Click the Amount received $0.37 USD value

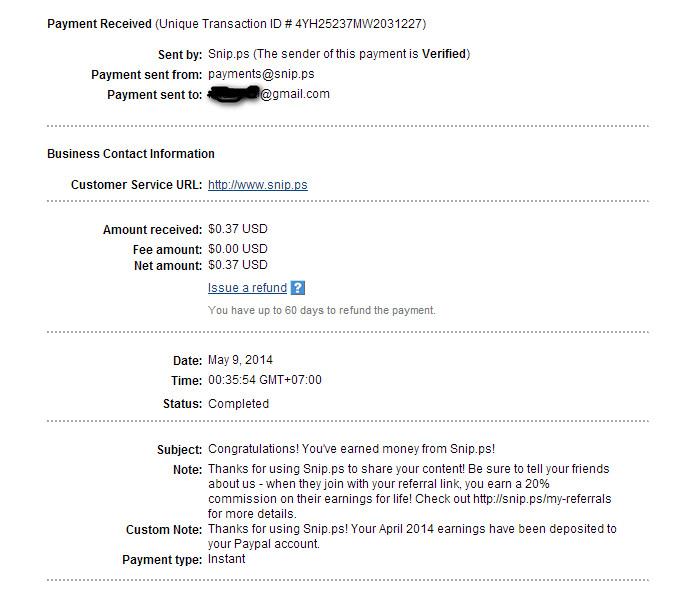tap(238, 230)
